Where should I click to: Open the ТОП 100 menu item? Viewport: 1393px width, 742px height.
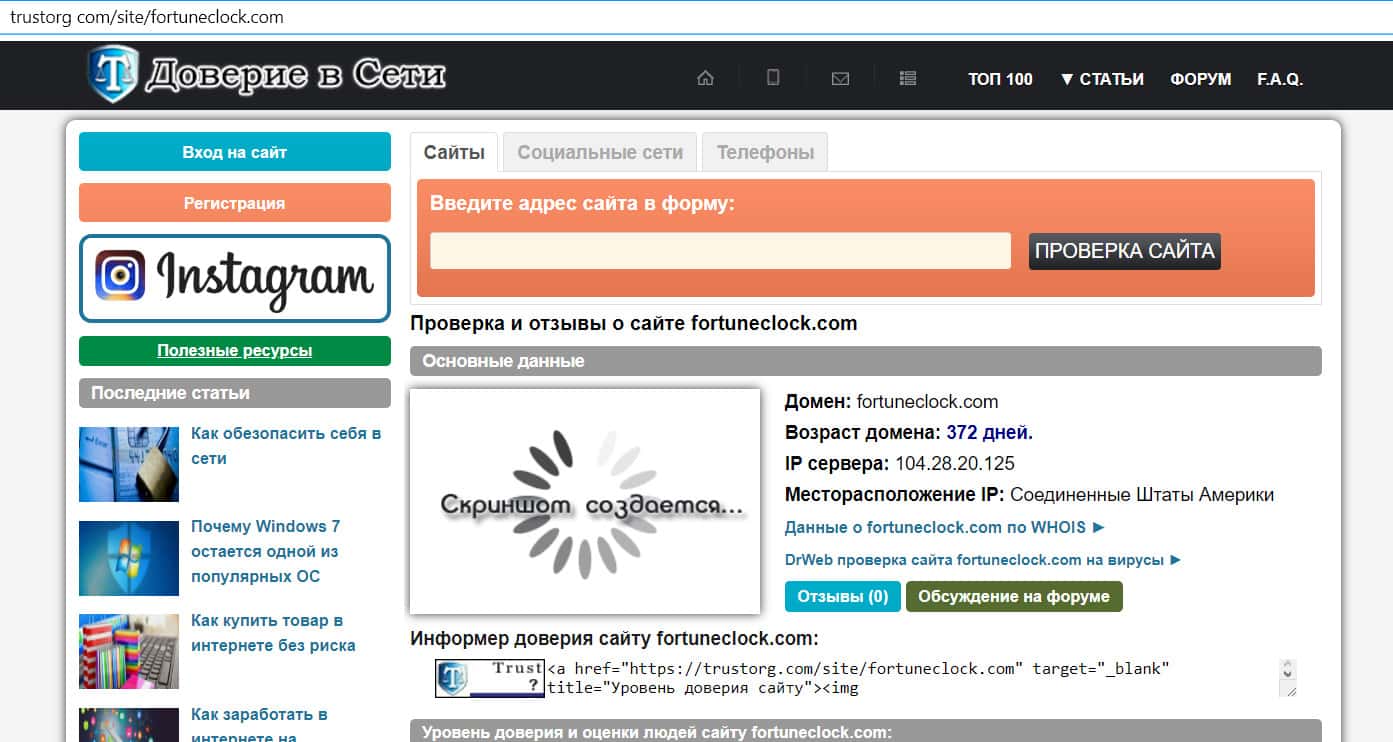(x=1000, y=79)
